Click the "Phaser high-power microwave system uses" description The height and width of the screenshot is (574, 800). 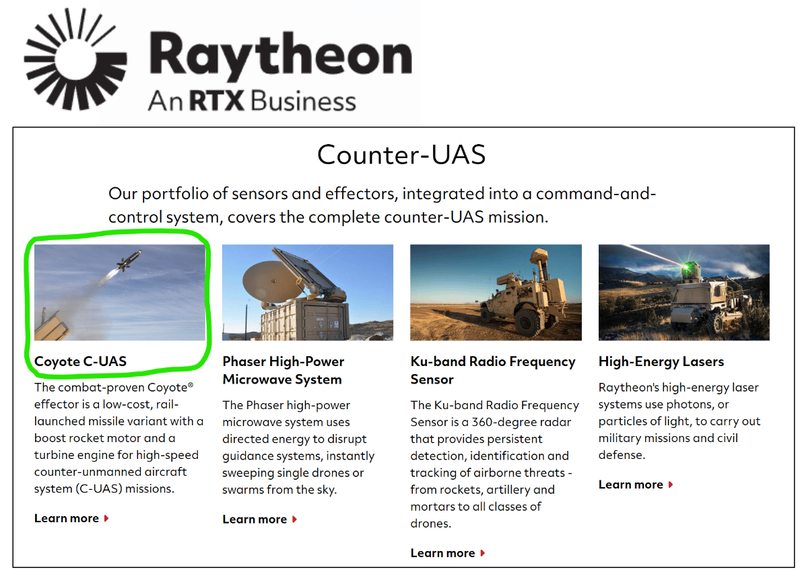point(298,447)
